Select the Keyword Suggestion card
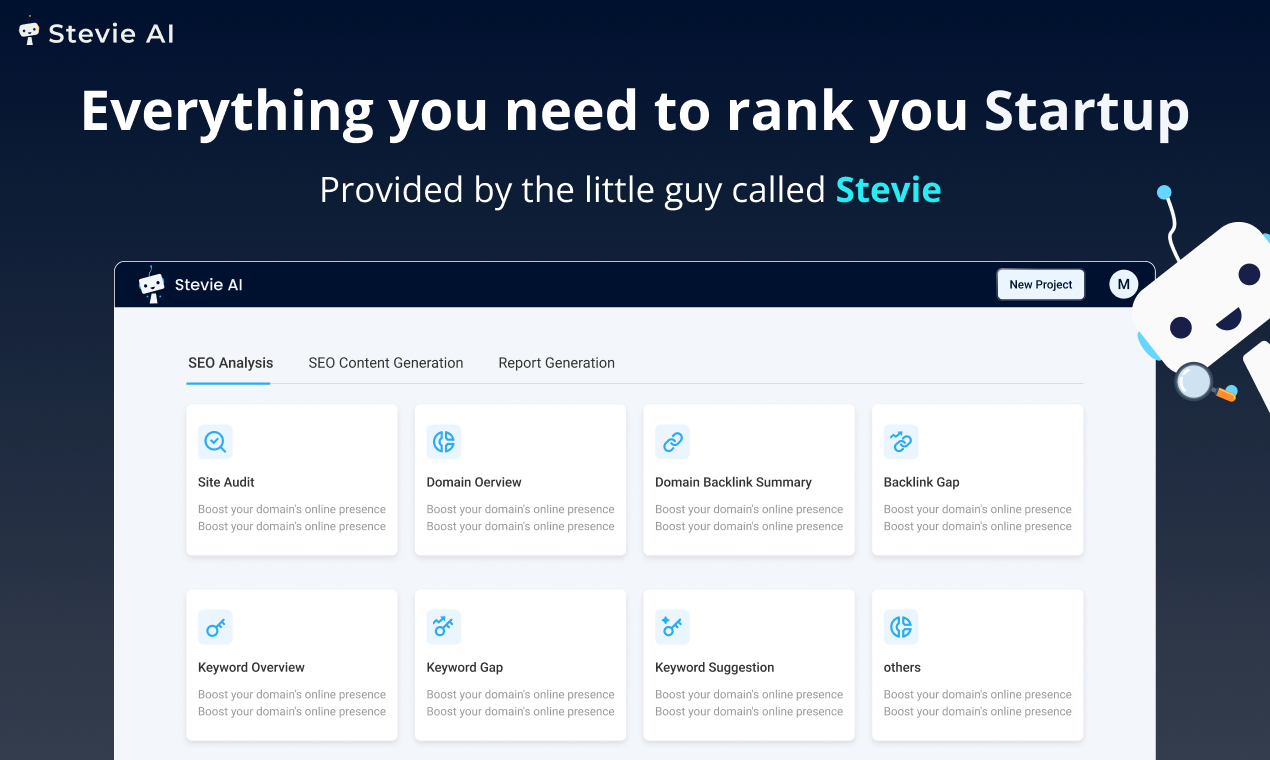This screenshot has width=1270, height=760. (x=748, y=665)
